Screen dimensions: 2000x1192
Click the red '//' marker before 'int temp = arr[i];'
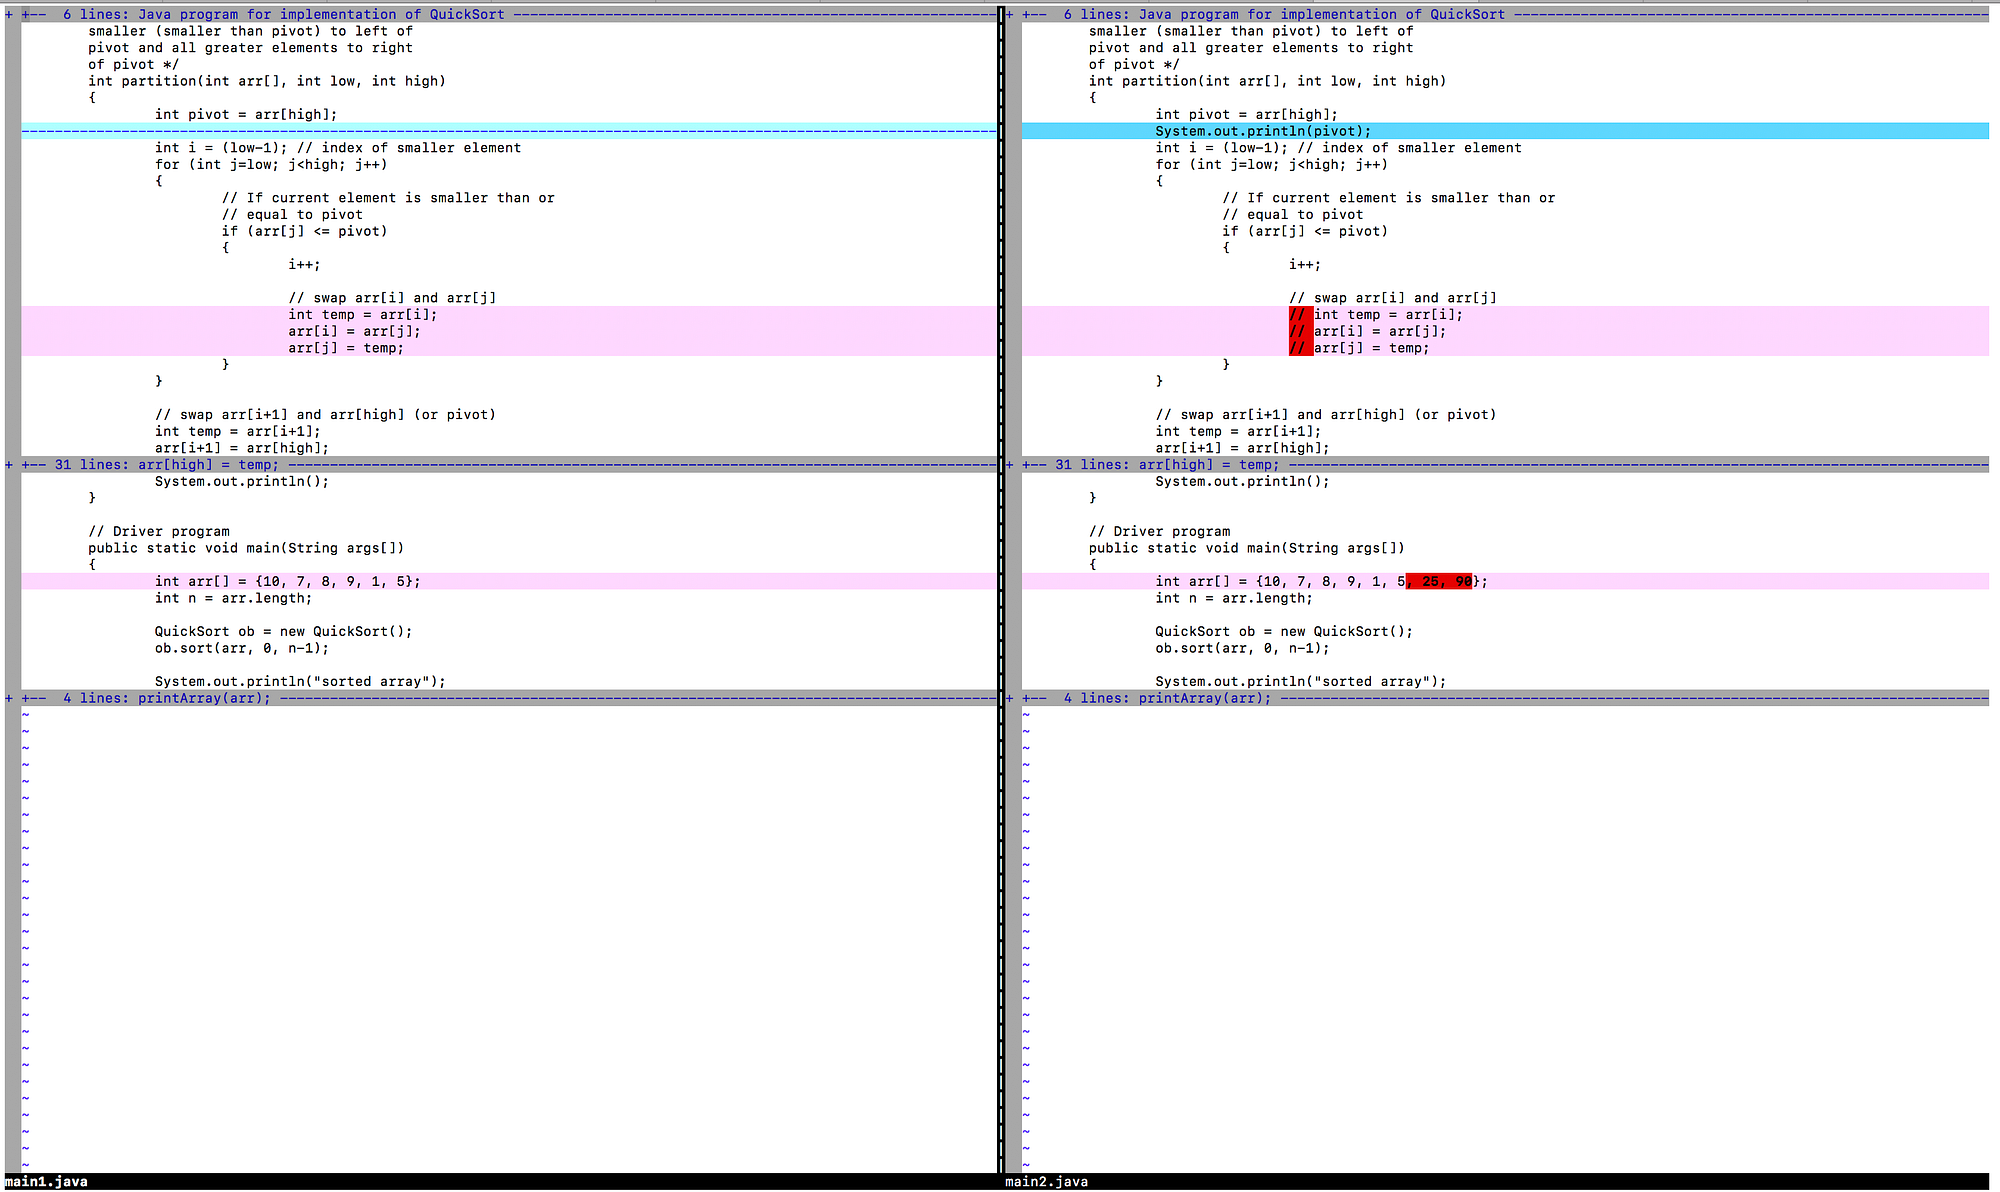coord(1298,314)
